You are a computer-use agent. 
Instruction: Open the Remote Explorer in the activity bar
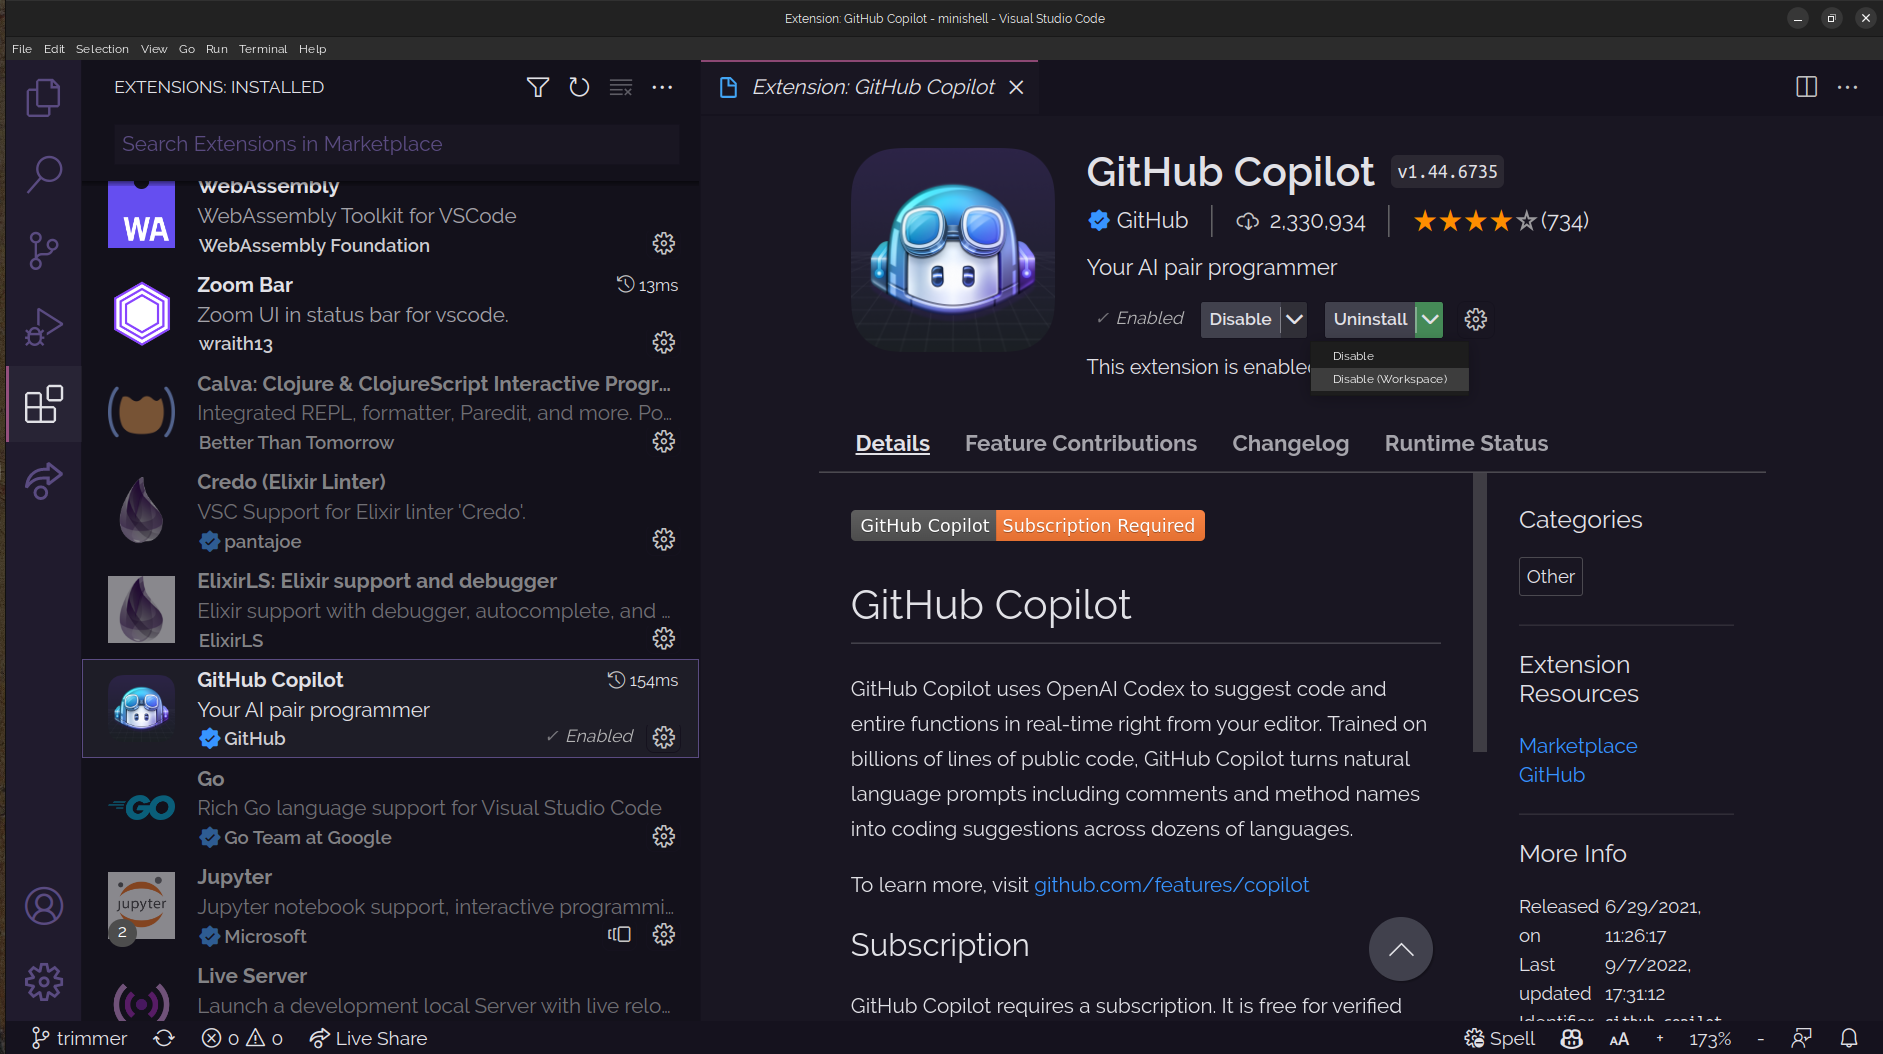[43, 481]
